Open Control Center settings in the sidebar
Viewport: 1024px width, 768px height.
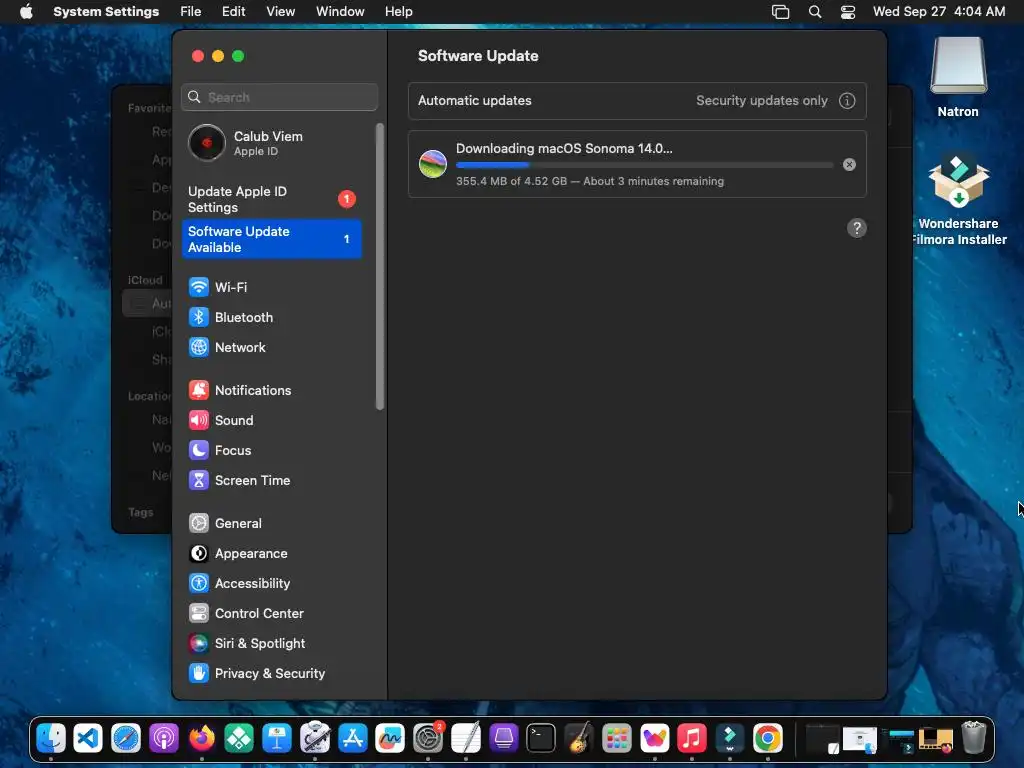[271, 614]
